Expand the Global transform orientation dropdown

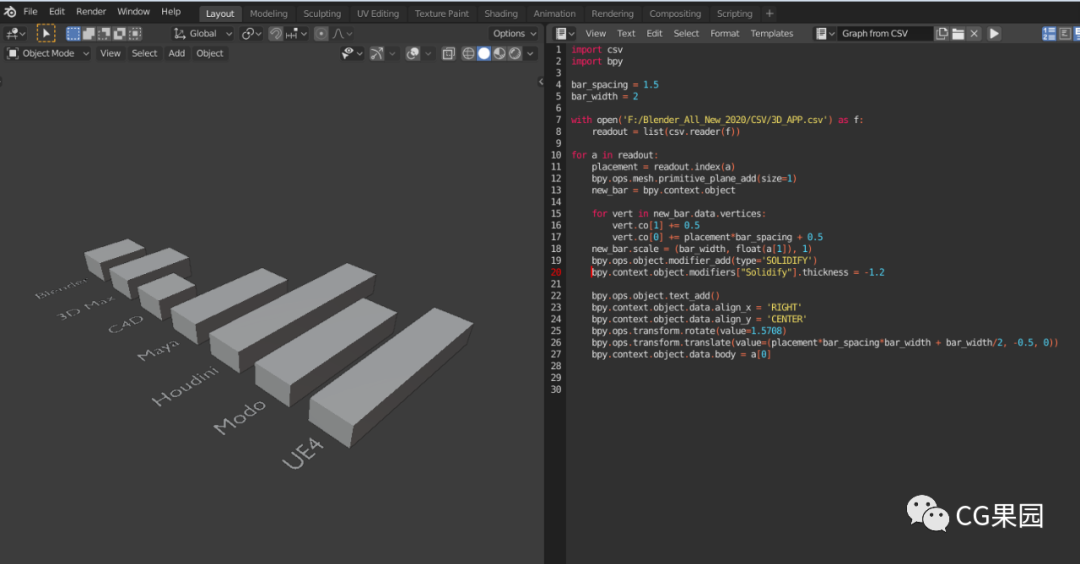coord(204,33)
